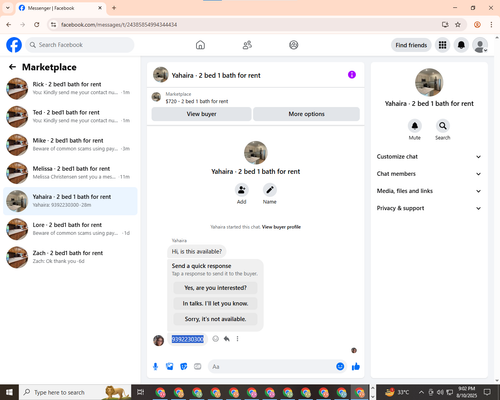Attach a photo file icon
500x400 pixels.
(170, 367)
